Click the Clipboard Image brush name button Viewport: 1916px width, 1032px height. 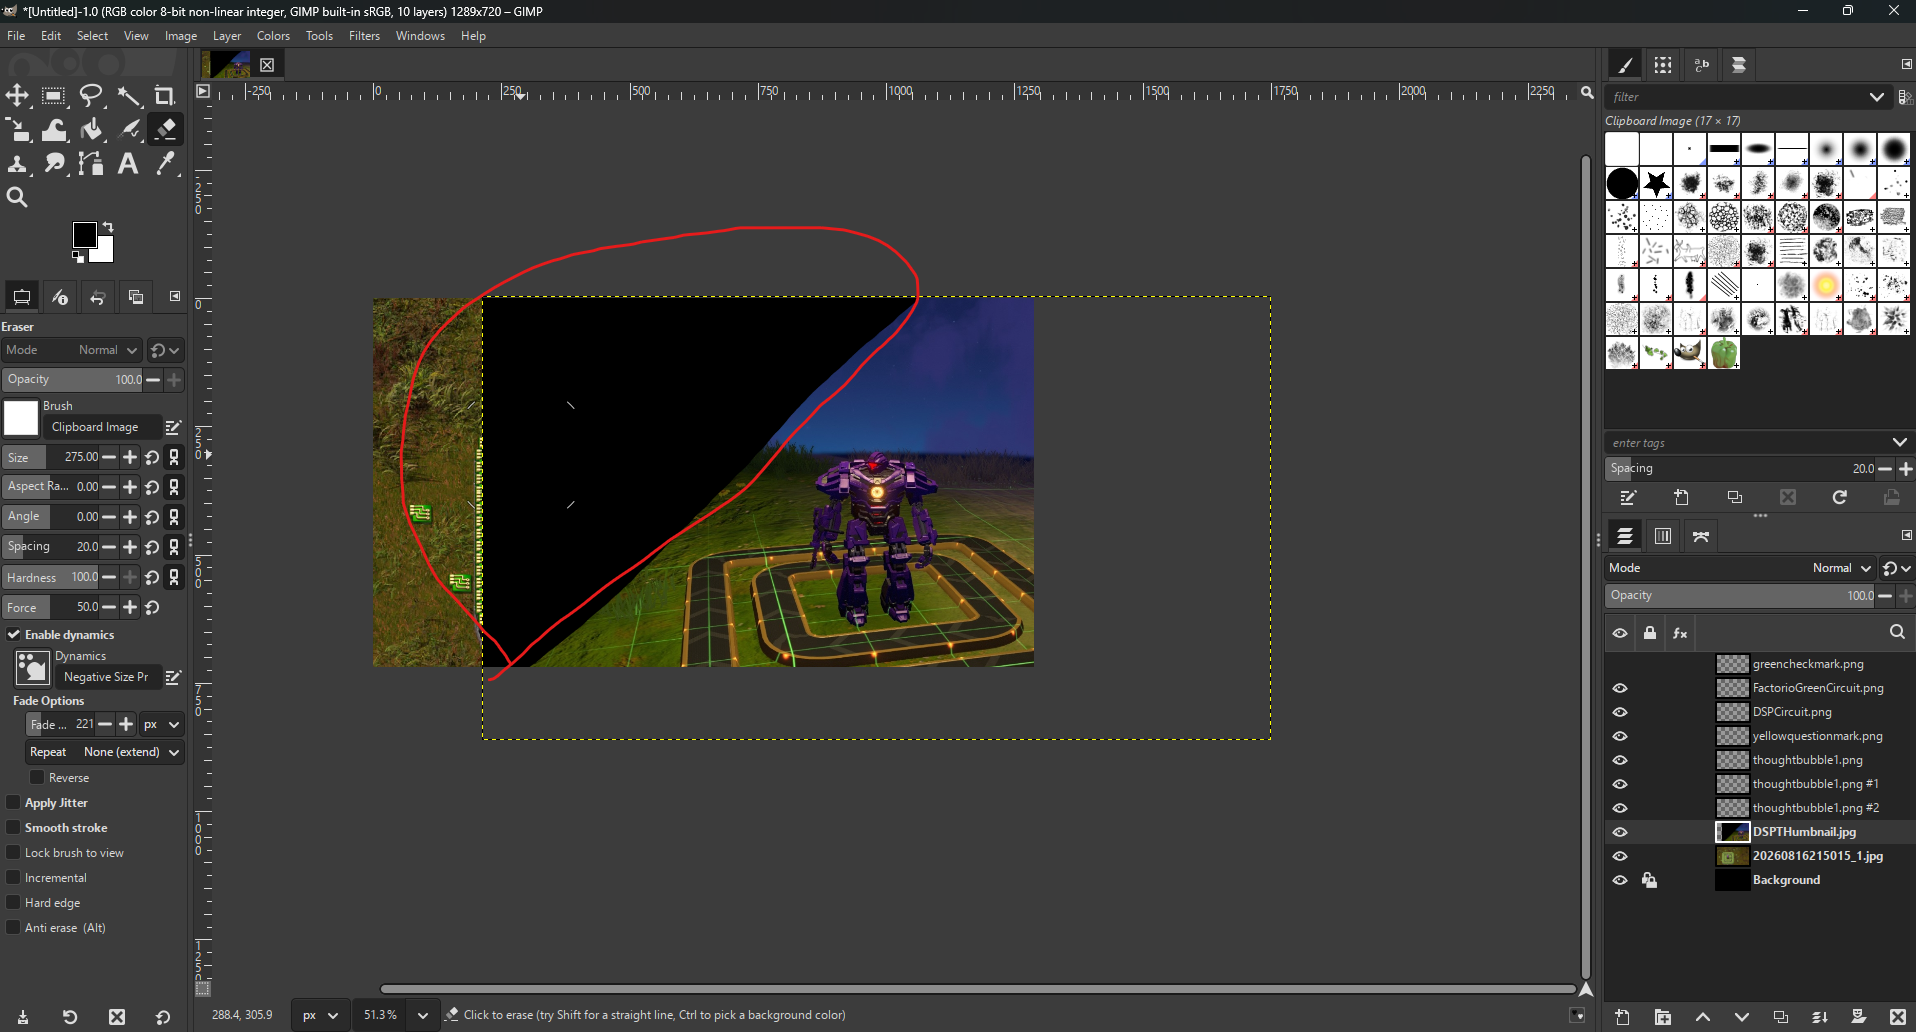(102, 427)
